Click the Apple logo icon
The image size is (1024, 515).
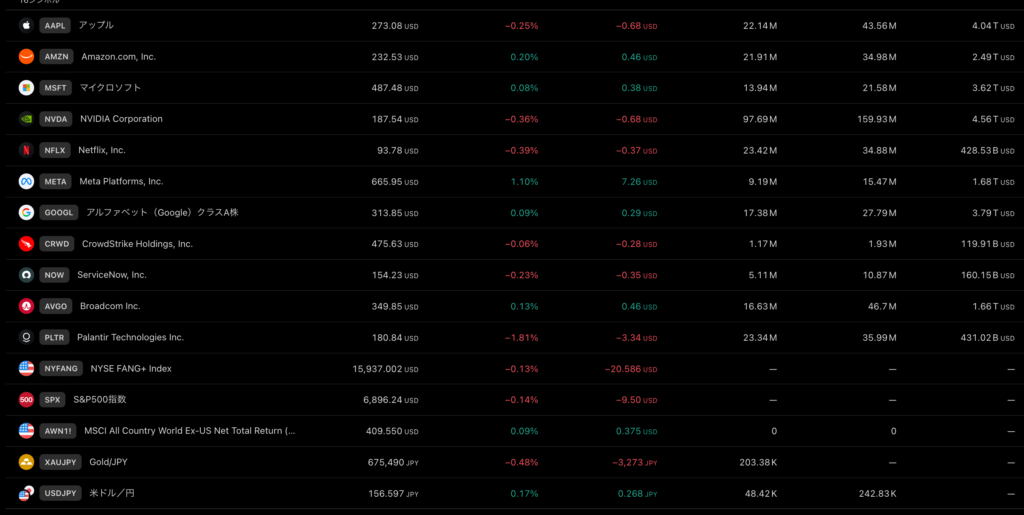pyautogui.click(x=26, y=25)
